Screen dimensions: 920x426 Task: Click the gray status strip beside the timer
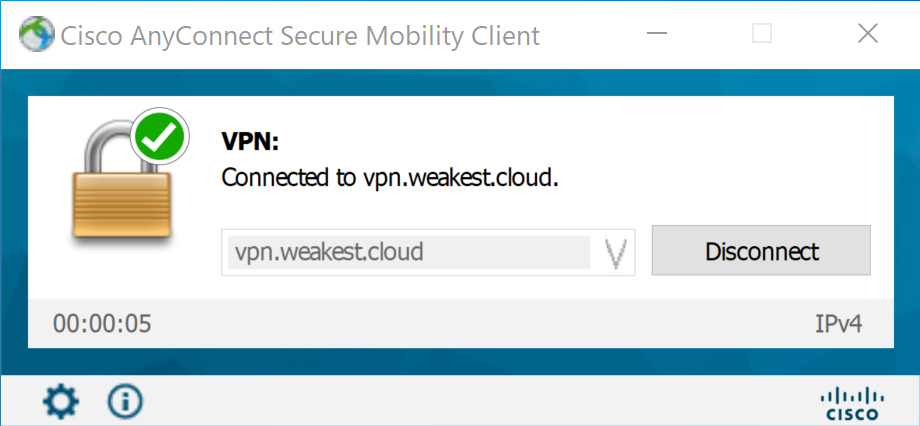pyautogui.click(x=481, y=324)
